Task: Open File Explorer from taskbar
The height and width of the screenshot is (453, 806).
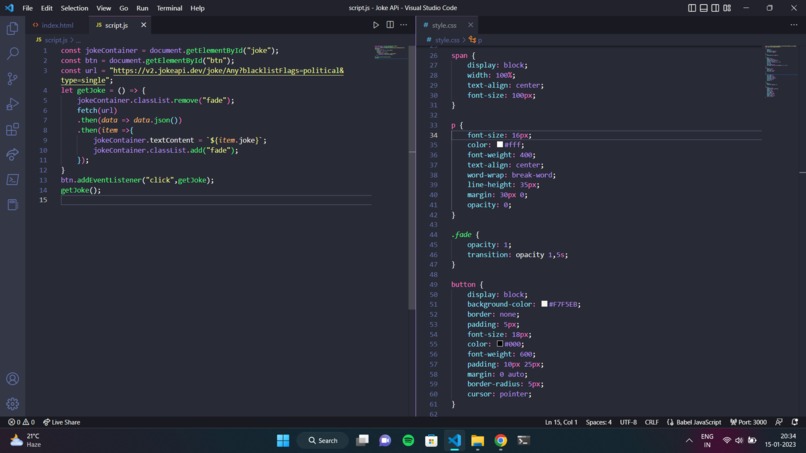Action: pos(478,441)
